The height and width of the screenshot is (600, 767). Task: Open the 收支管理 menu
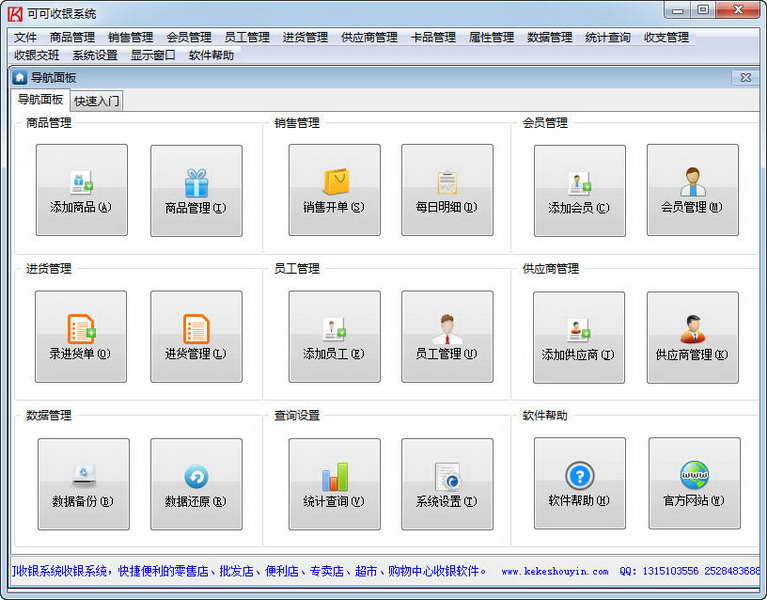[666, 37]
